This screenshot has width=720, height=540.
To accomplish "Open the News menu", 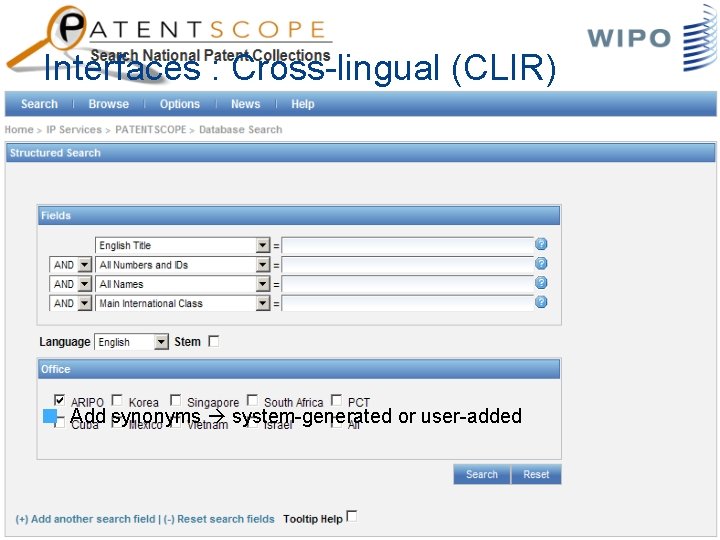I will coord(246,104).
